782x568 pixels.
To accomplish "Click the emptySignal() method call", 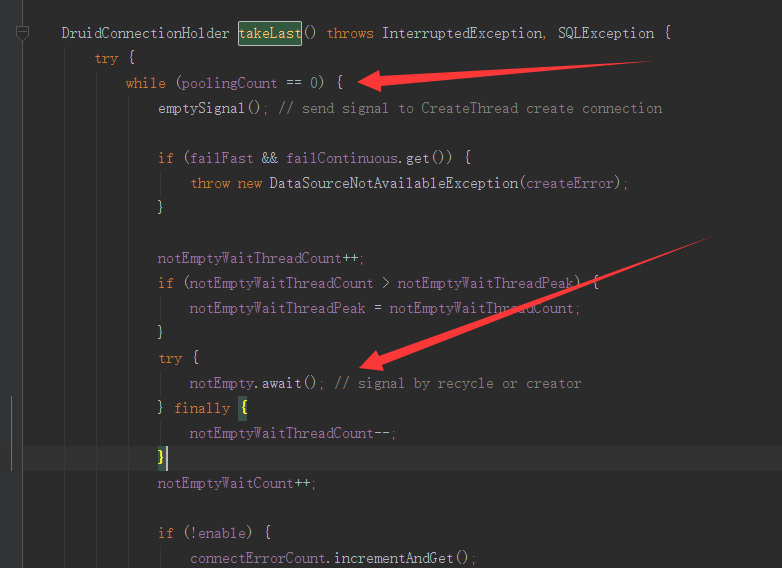I will (209, 108).
